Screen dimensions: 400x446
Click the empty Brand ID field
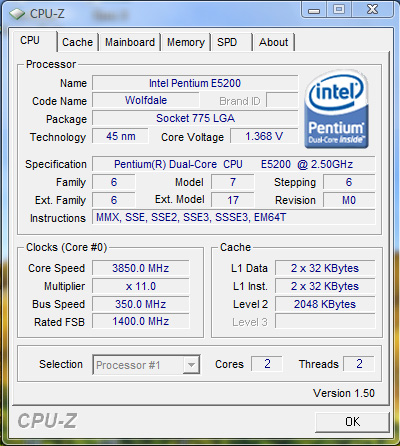(282, 100)
